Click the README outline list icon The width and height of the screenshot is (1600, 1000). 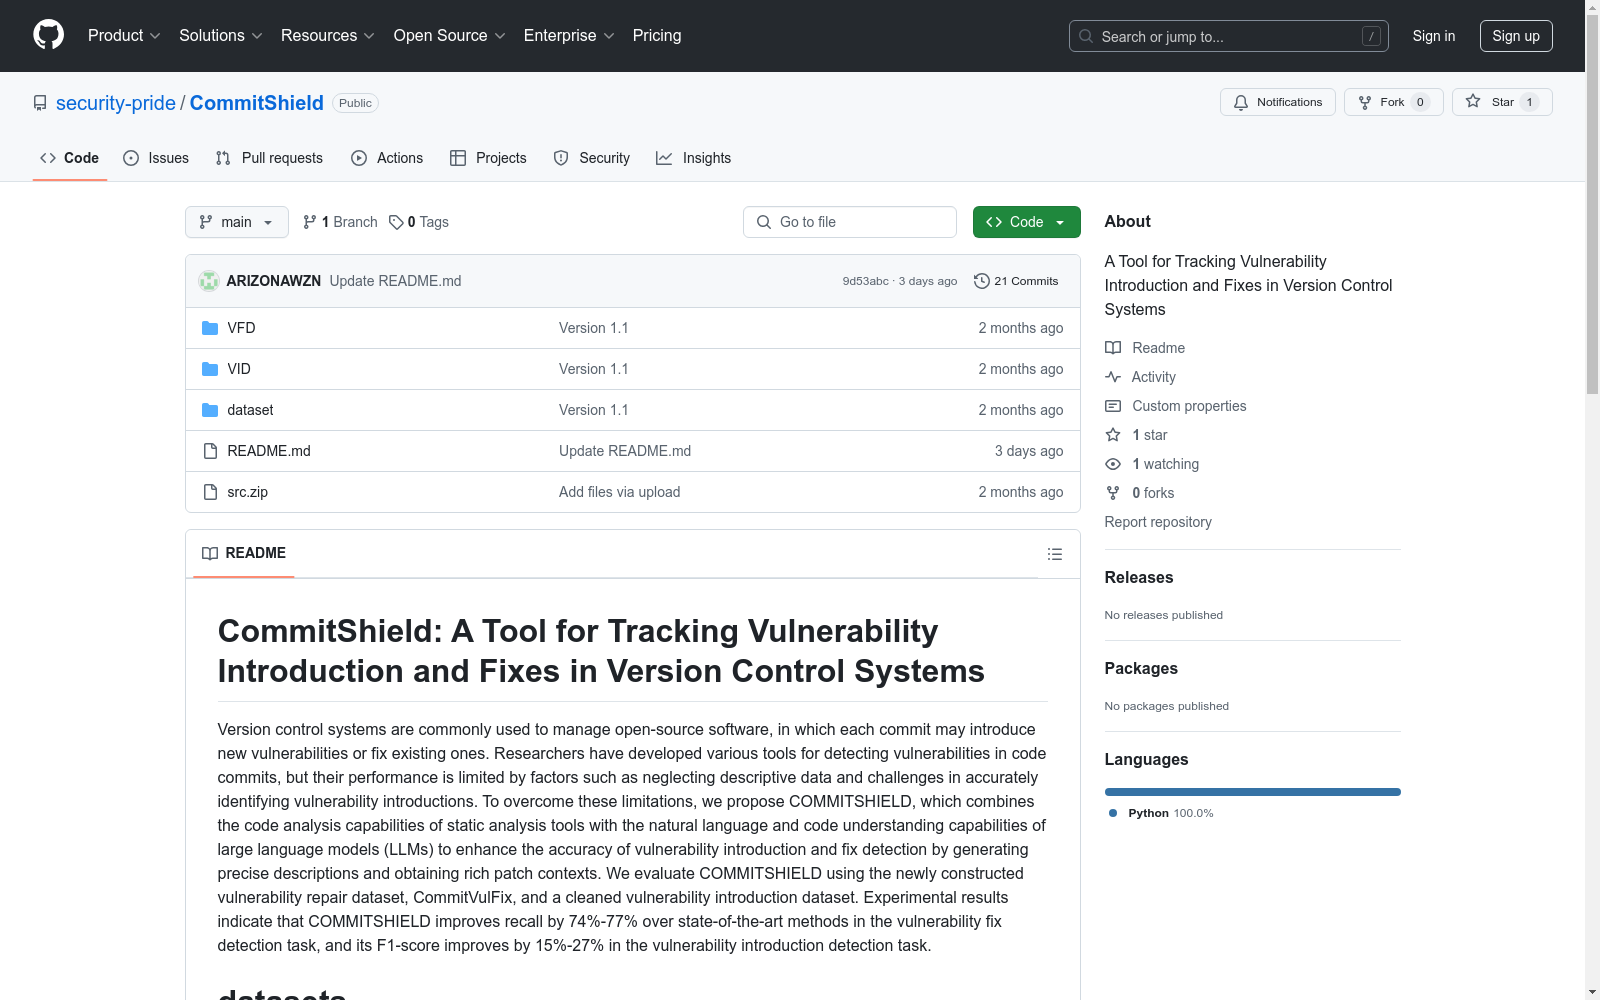[1054, 554]
